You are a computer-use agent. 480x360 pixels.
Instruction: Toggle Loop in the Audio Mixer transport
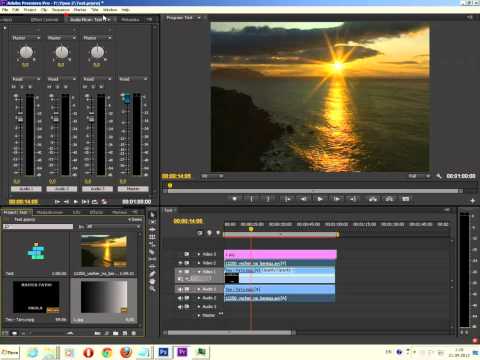(x=94, y=202)
